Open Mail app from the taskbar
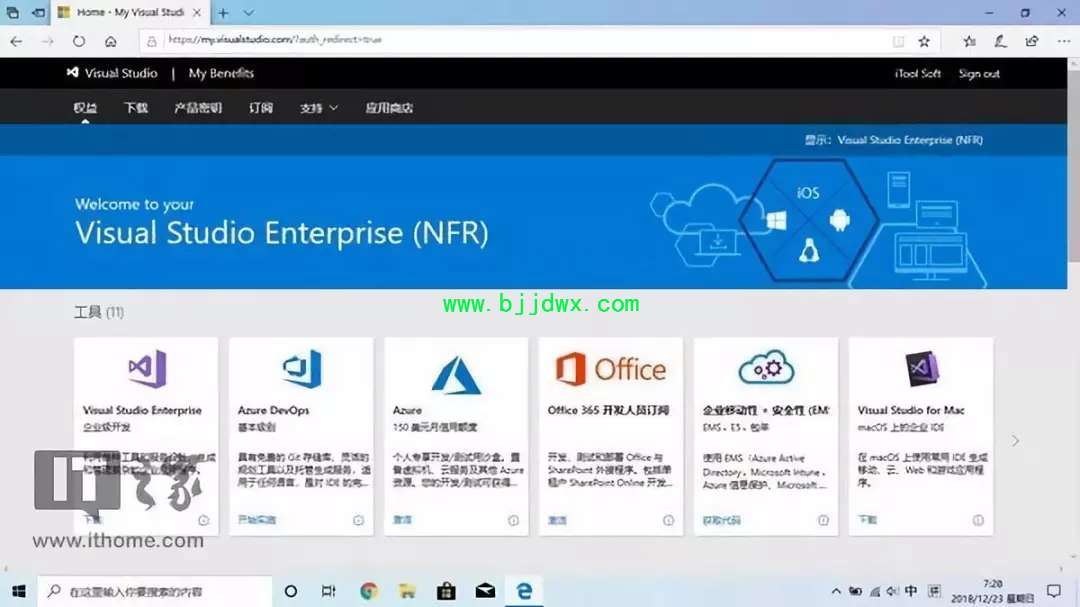 pos(485,591)
